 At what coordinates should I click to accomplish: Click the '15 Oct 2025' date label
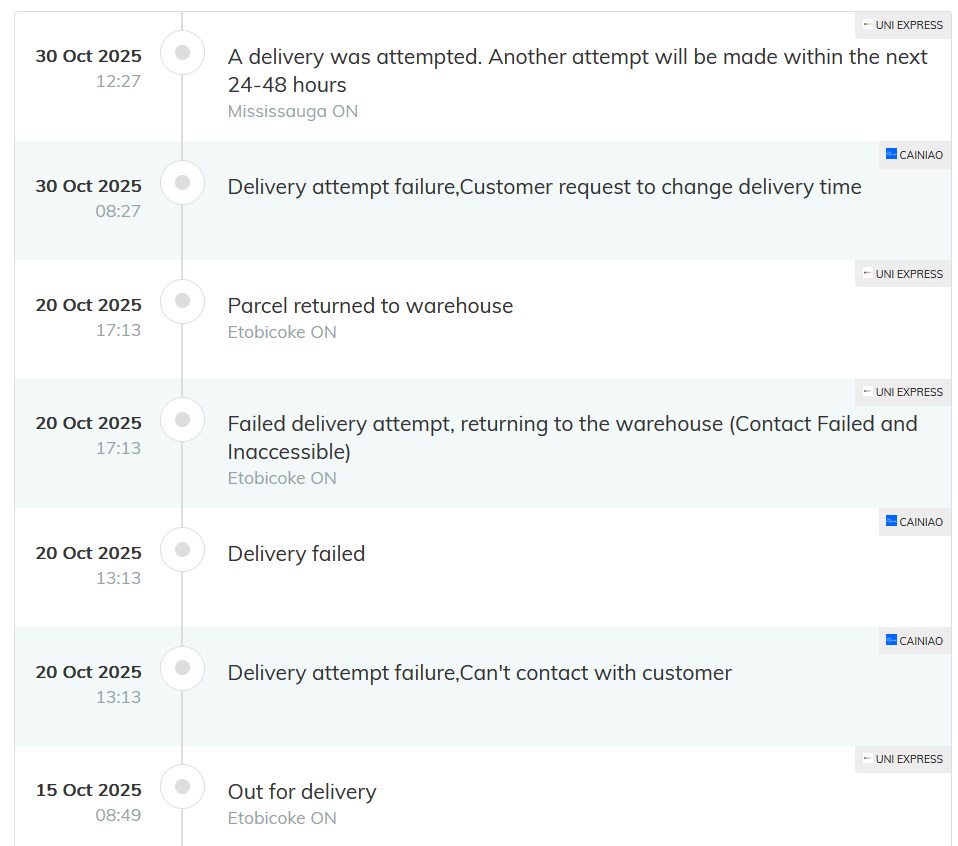88,790
